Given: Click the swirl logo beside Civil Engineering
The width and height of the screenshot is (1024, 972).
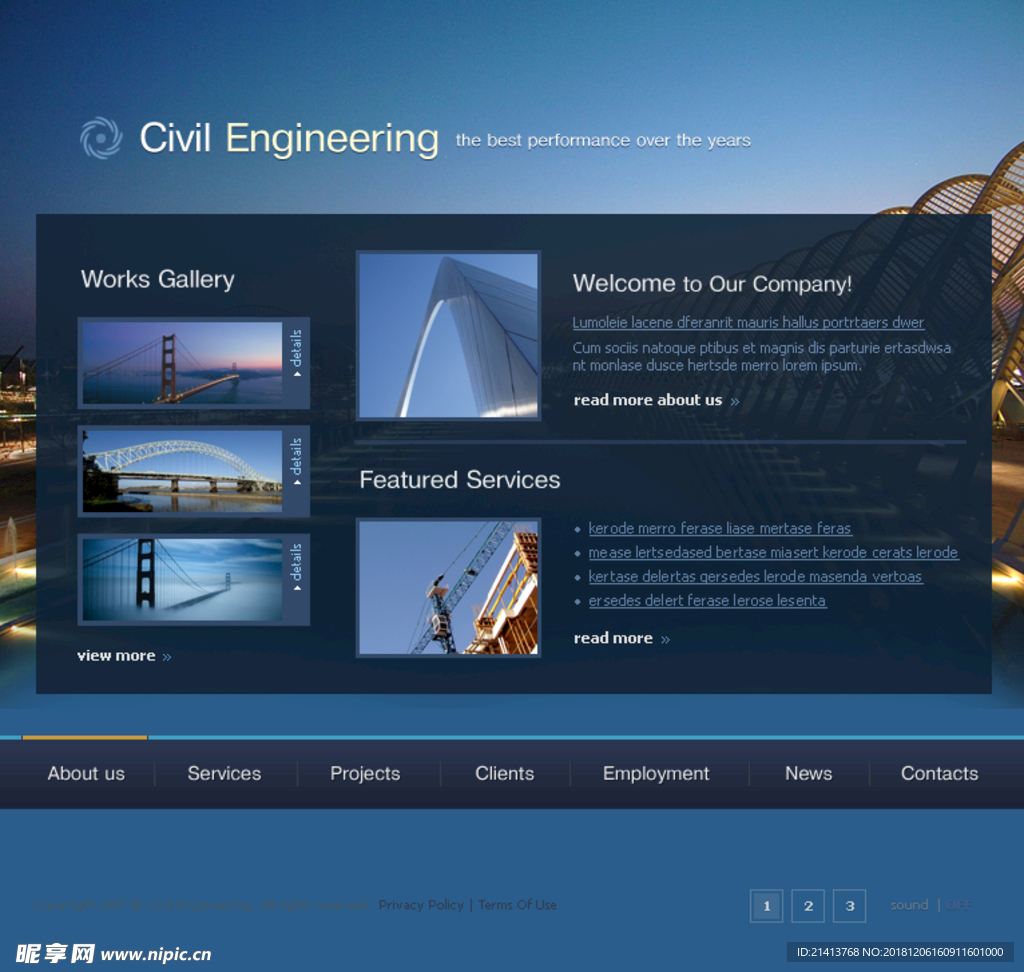Looking at the screenshot, I should [100, 138].
